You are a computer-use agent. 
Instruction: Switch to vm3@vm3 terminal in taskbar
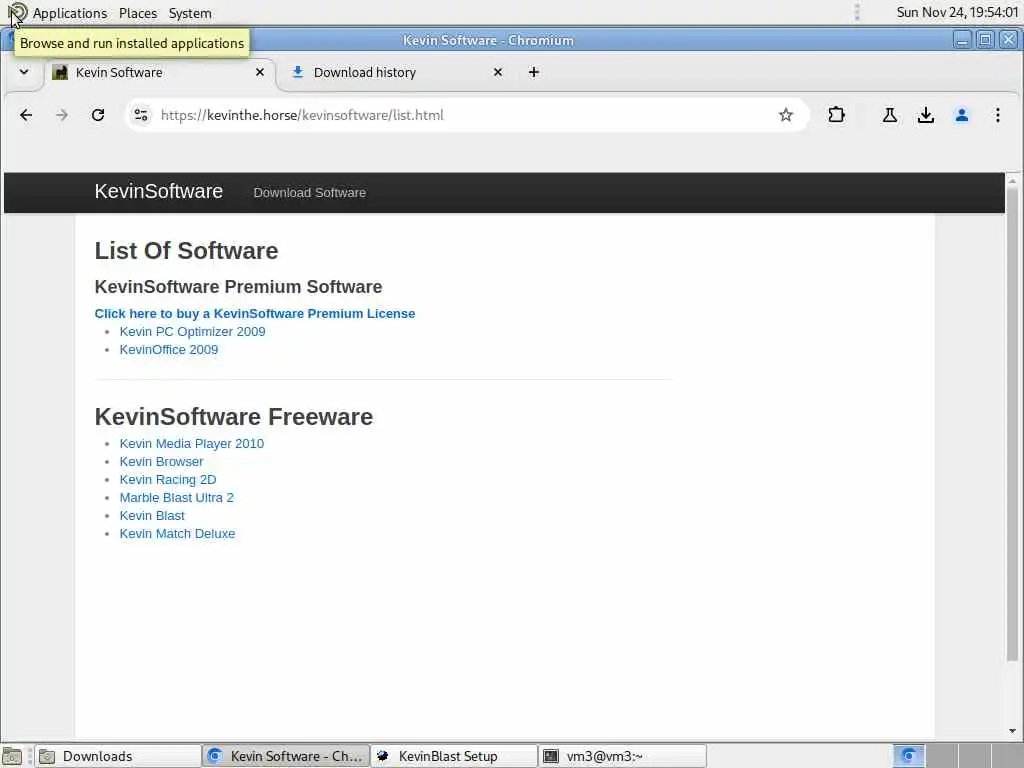pos(622,756)
